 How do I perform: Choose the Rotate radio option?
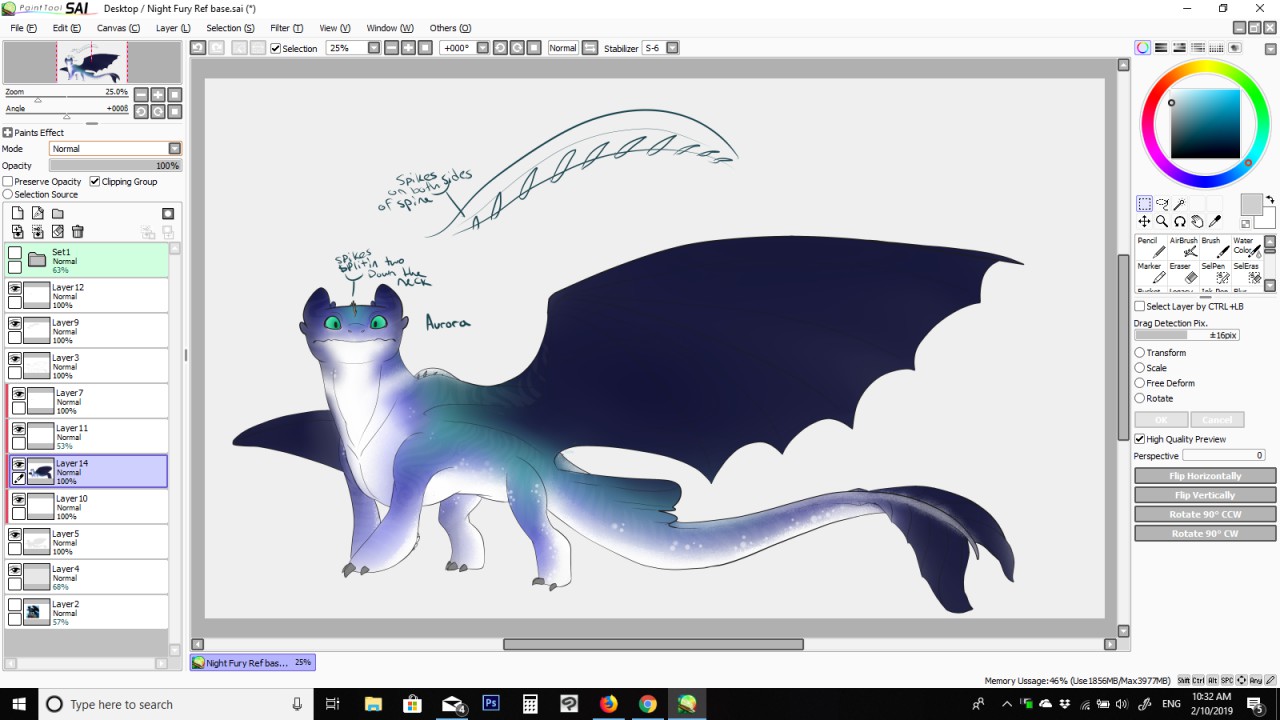tap(1140, 398)
